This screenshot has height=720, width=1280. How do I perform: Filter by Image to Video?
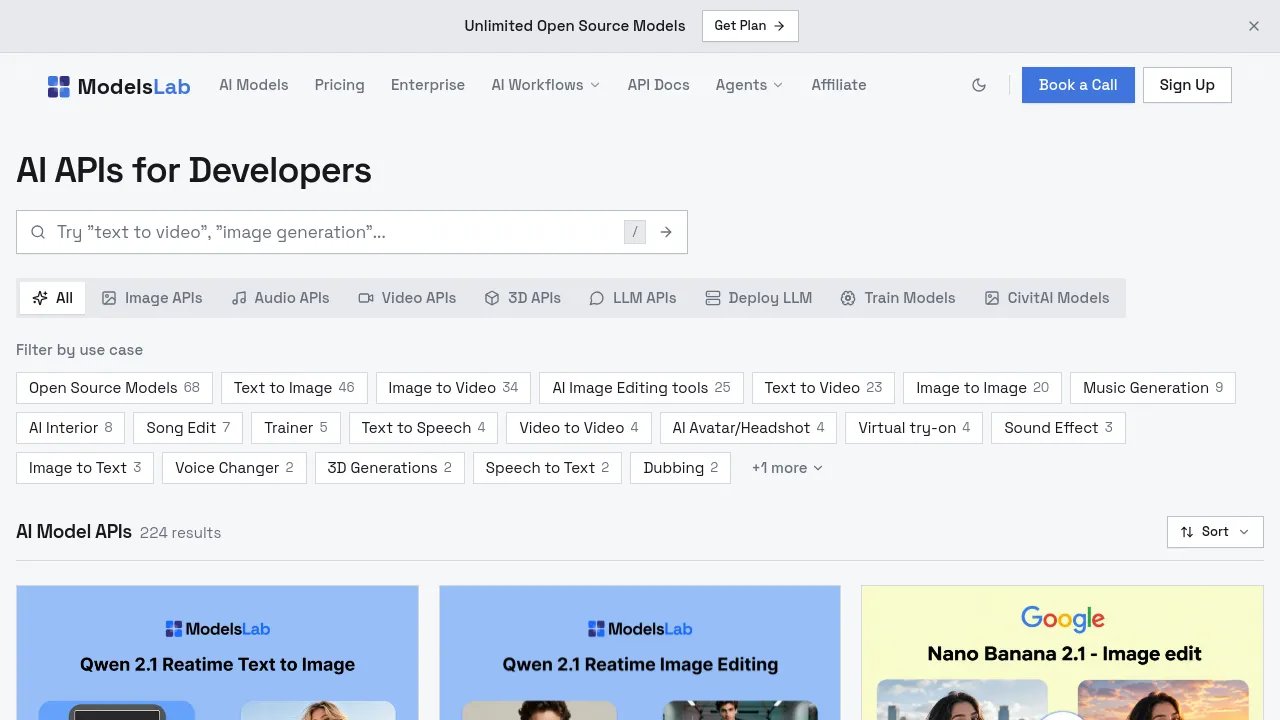tap(453, 388)
